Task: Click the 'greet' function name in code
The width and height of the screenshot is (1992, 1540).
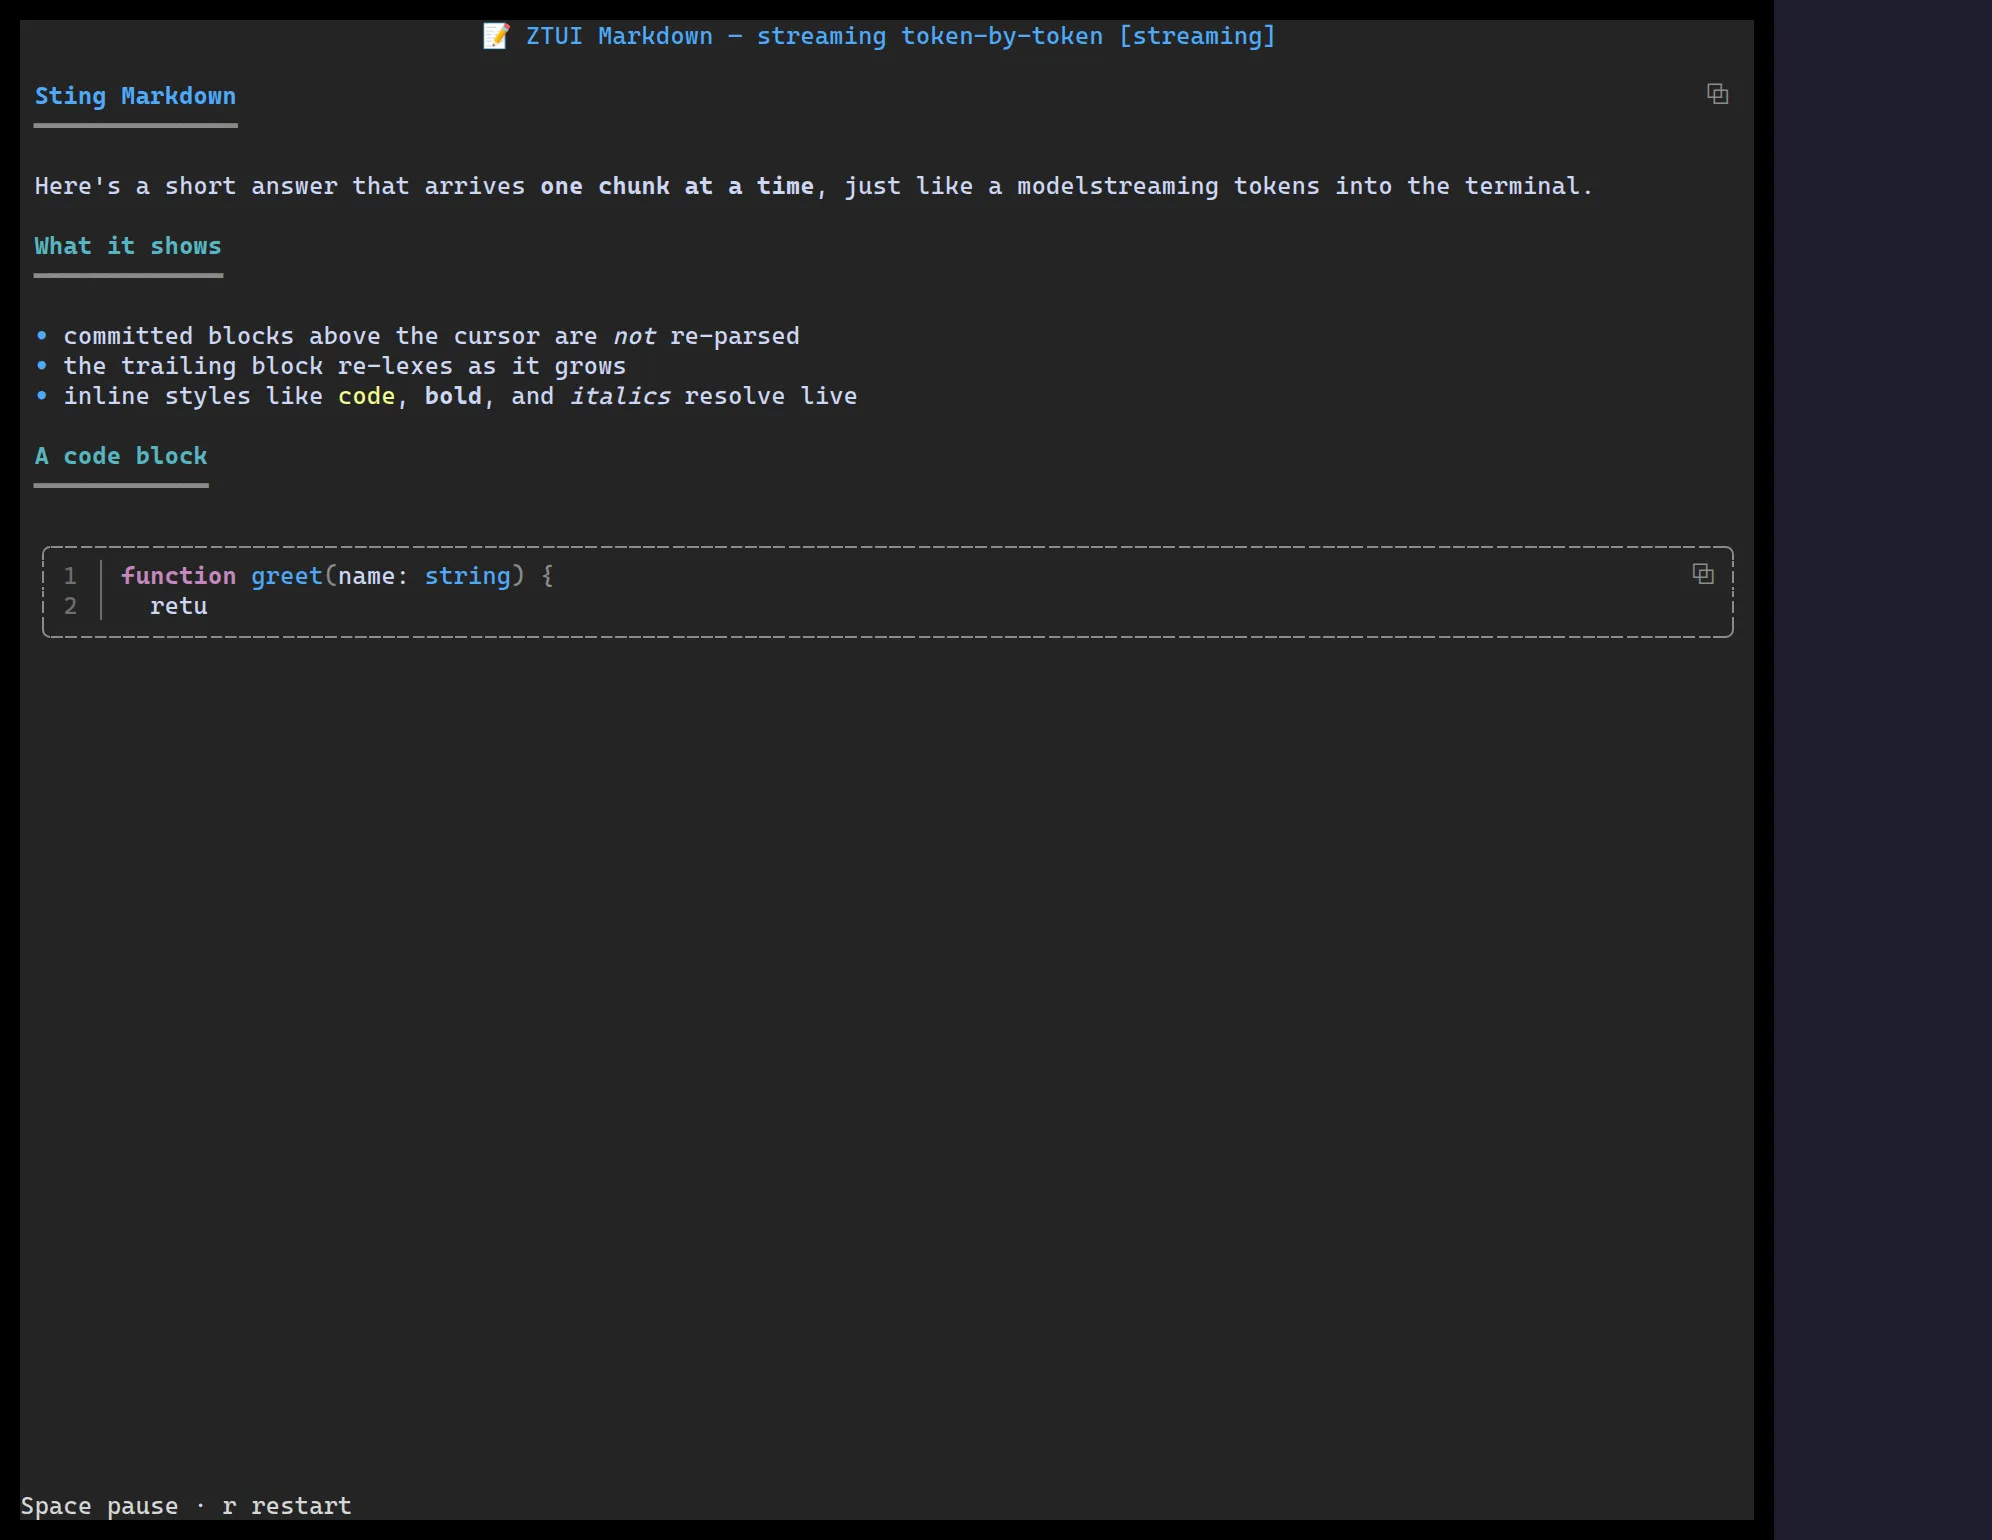Action: (287, 576)
